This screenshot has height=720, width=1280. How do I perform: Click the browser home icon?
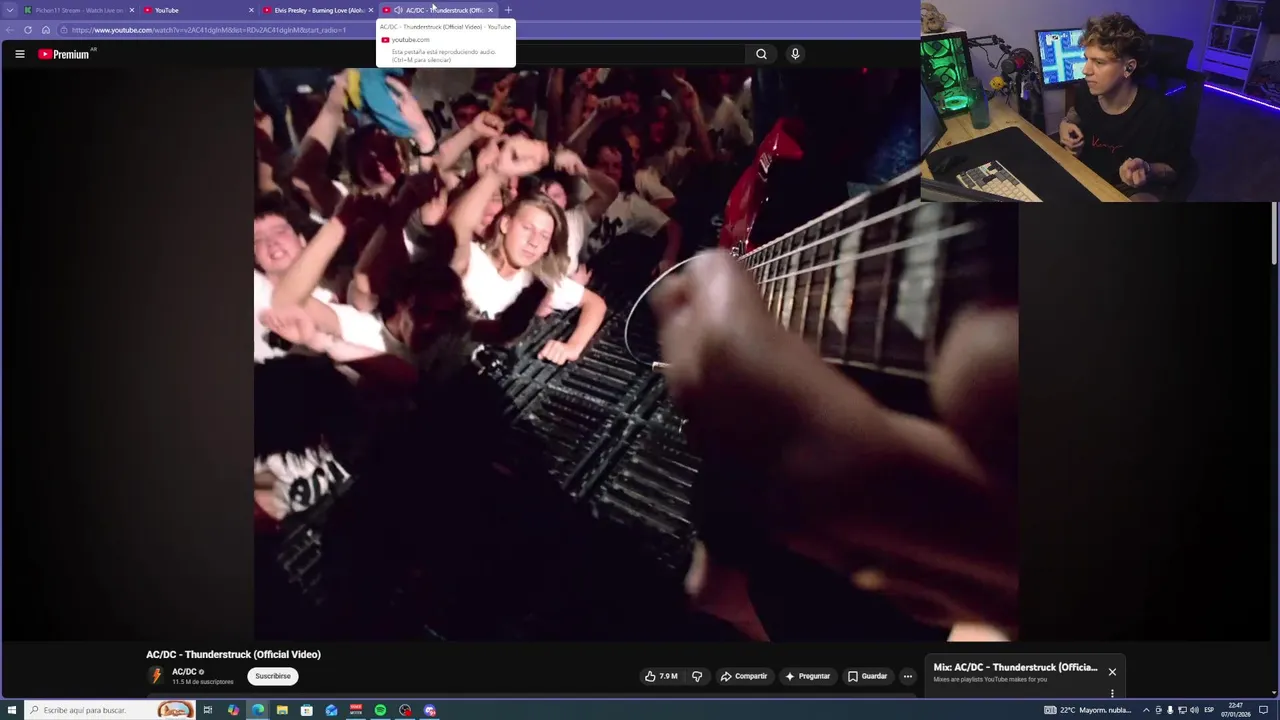46,30
